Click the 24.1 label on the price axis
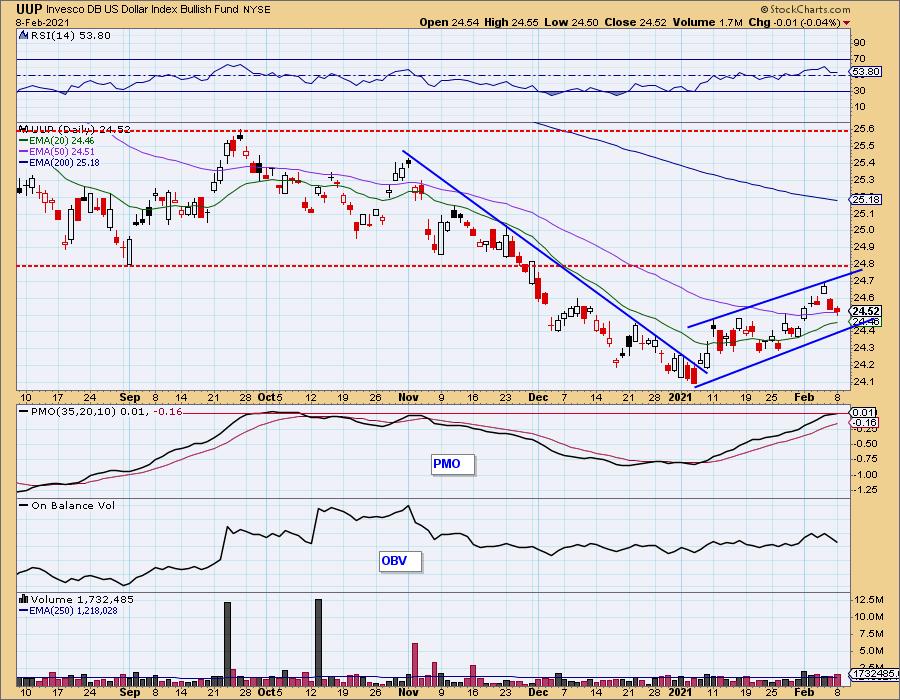Image resolution: width=900 pixels, height=700 pixels. coord(863,382)
